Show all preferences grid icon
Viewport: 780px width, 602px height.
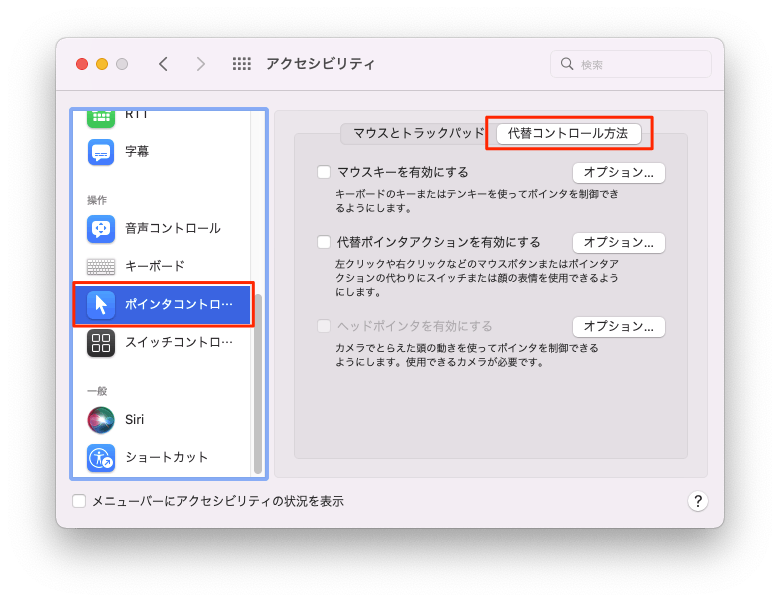tap(242, 64)
